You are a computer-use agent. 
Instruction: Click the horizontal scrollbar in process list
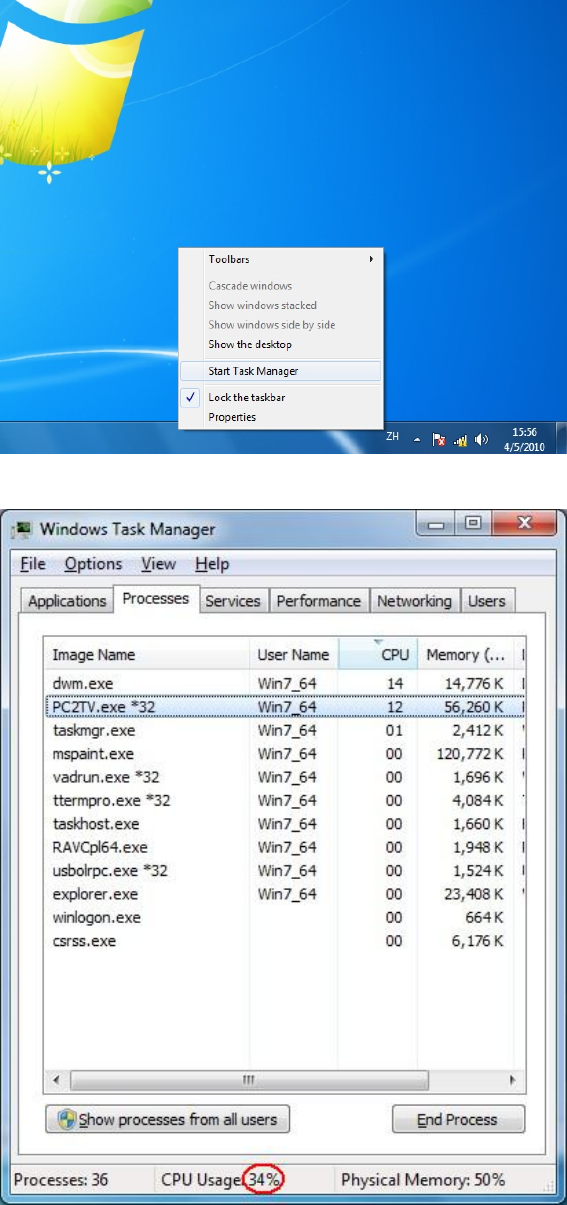pyautogui.click(x=285, y=1081)
